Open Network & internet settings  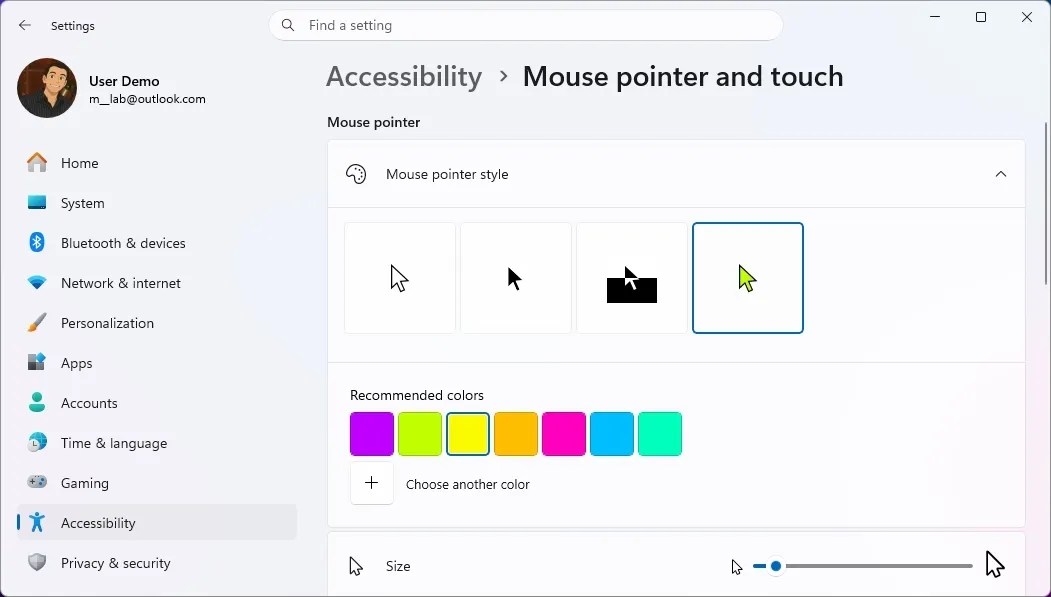pyautogui.click(x=157, y=283)
